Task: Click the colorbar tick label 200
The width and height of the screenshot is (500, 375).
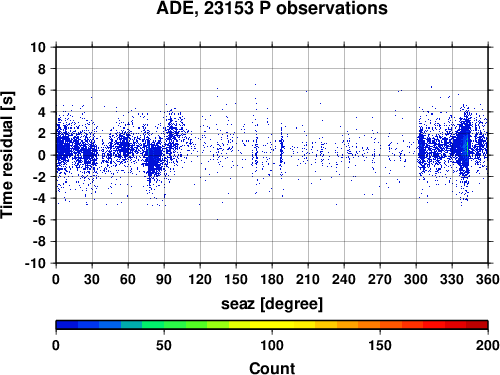Action: tap(488, 345)
